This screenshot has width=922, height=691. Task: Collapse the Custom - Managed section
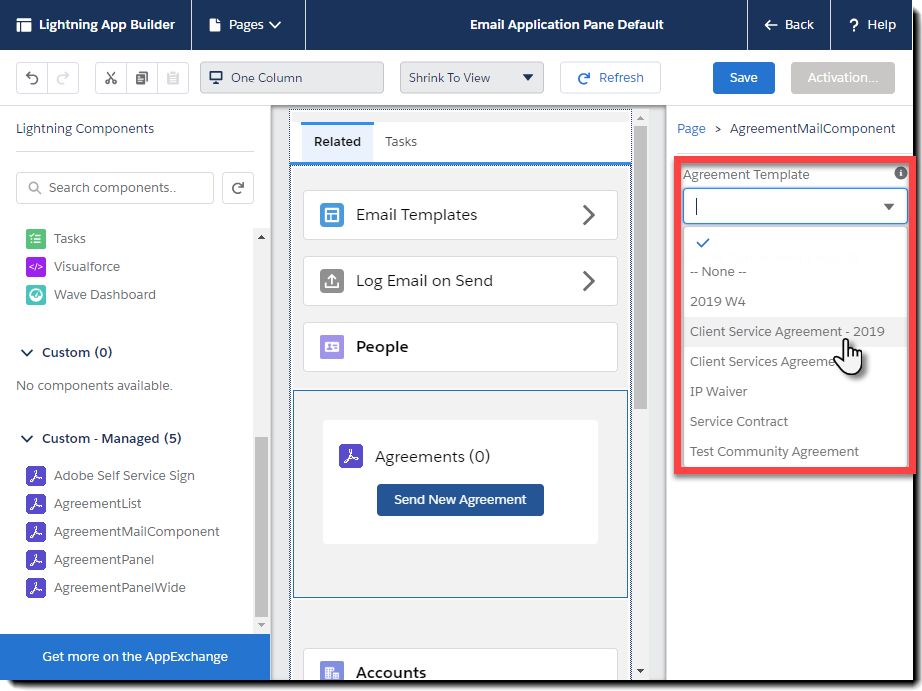point(26,439)
